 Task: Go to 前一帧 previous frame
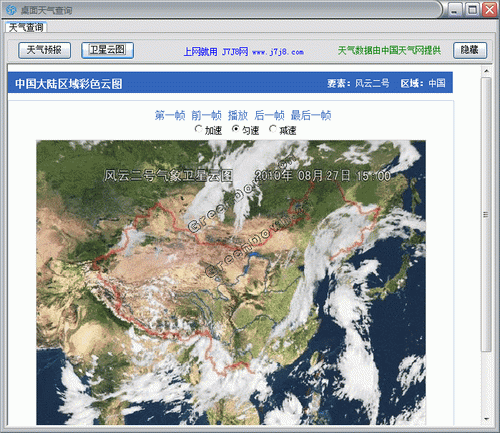[x=206, y=115]
